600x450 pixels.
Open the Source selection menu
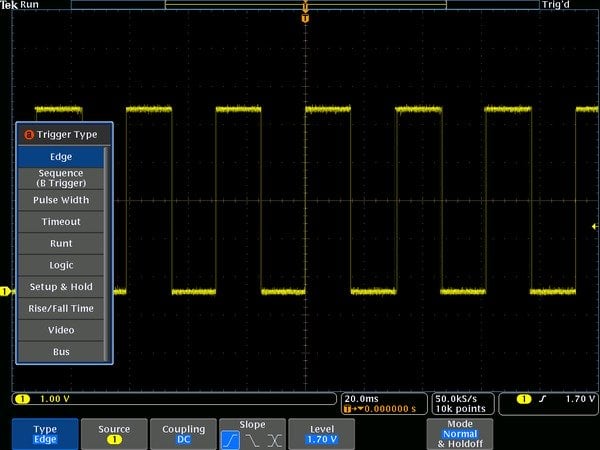click(x=114, y=433)
